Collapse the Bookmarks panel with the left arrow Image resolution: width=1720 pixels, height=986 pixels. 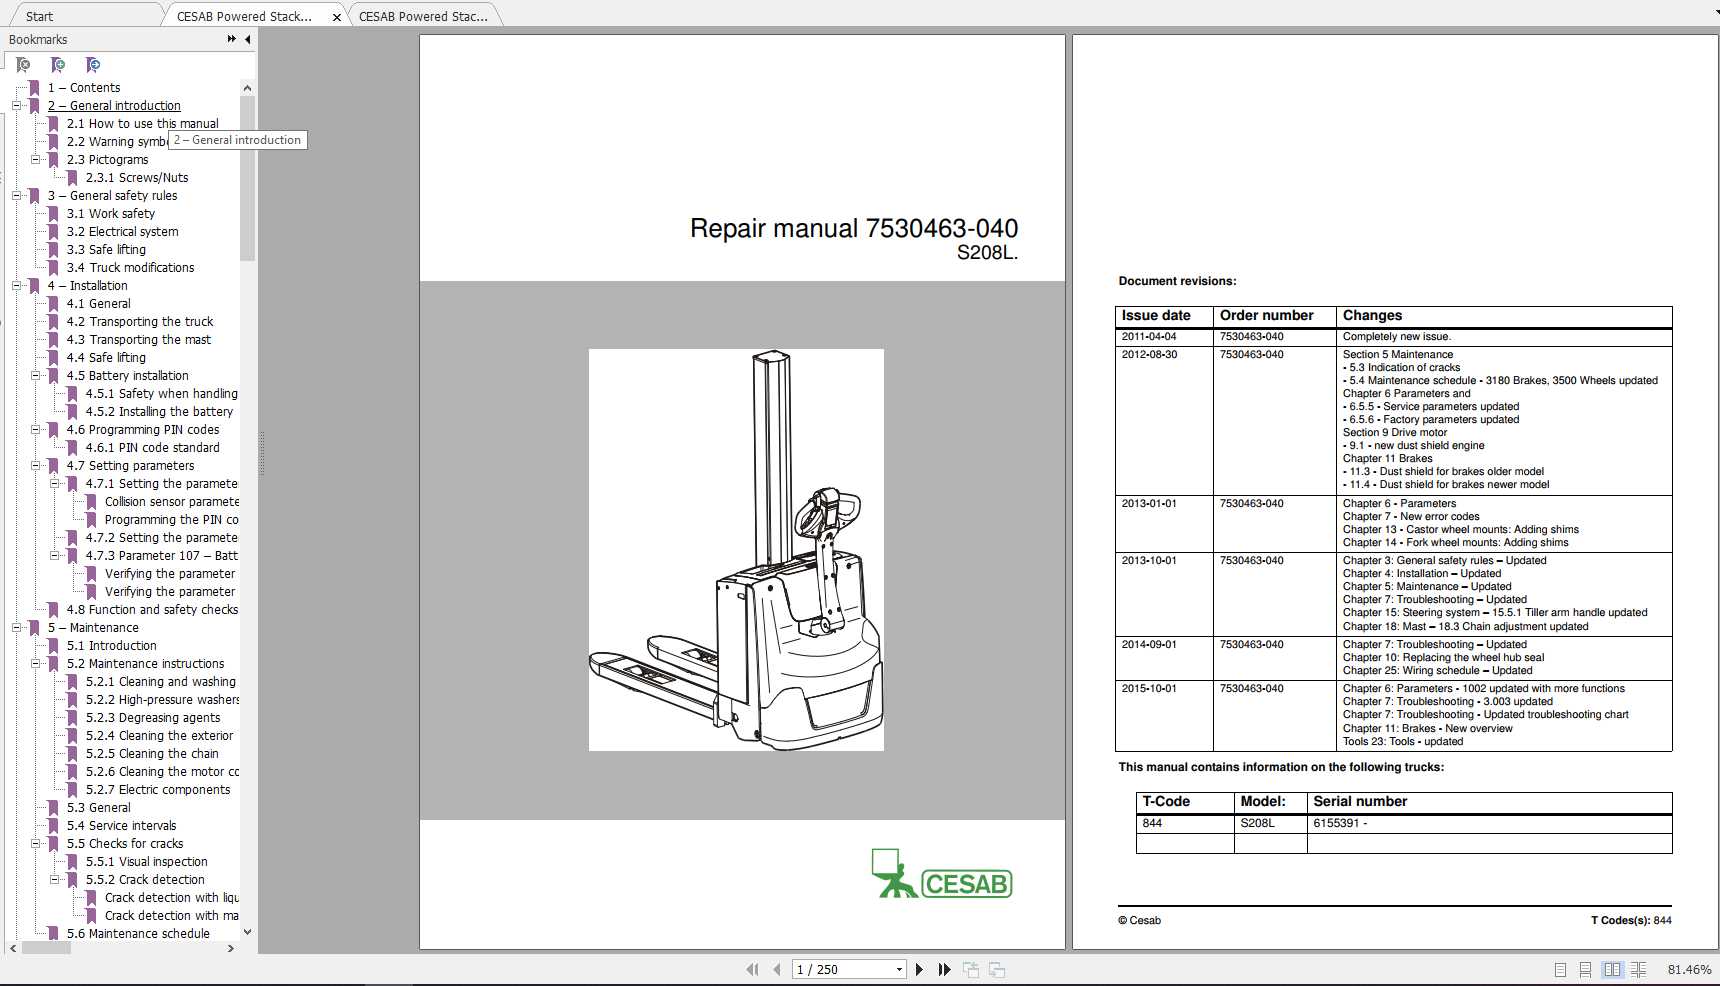click(248, 39)
